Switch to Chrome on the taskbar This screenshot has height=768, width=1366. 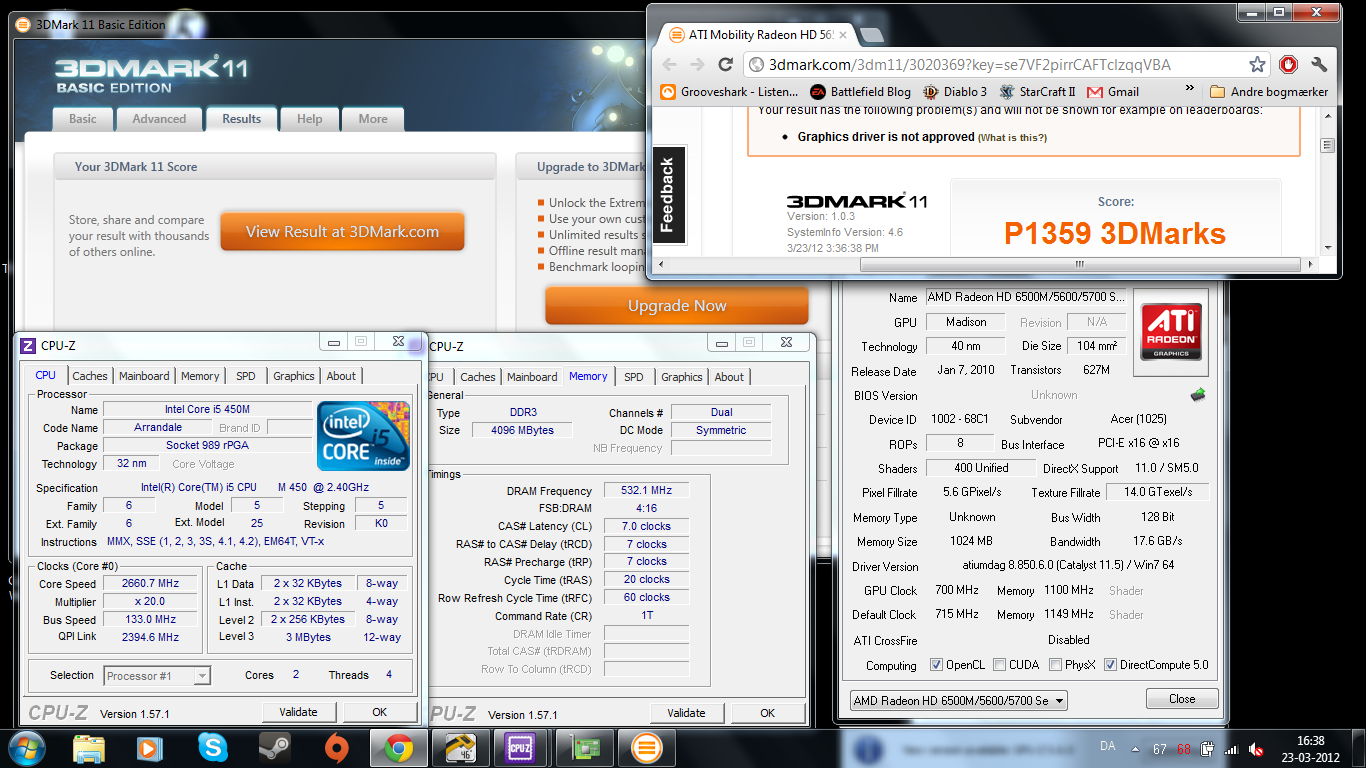[x=398, y=748]
